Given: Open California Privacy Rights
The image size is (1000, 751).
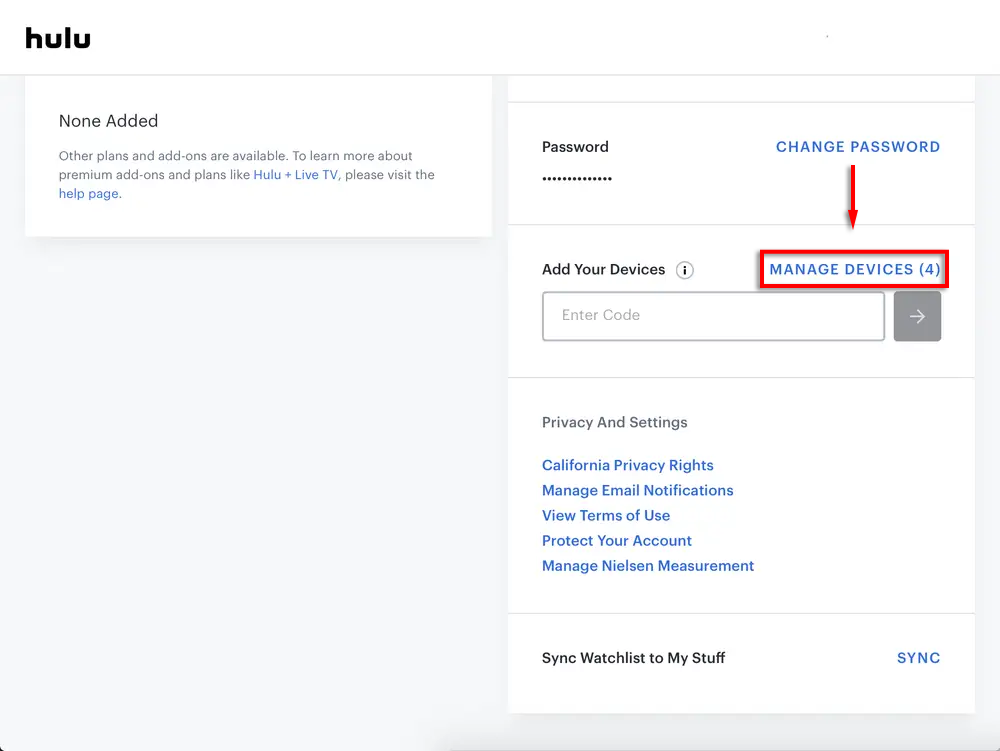Looking at the screenshot, I should [x=627, y=465].
